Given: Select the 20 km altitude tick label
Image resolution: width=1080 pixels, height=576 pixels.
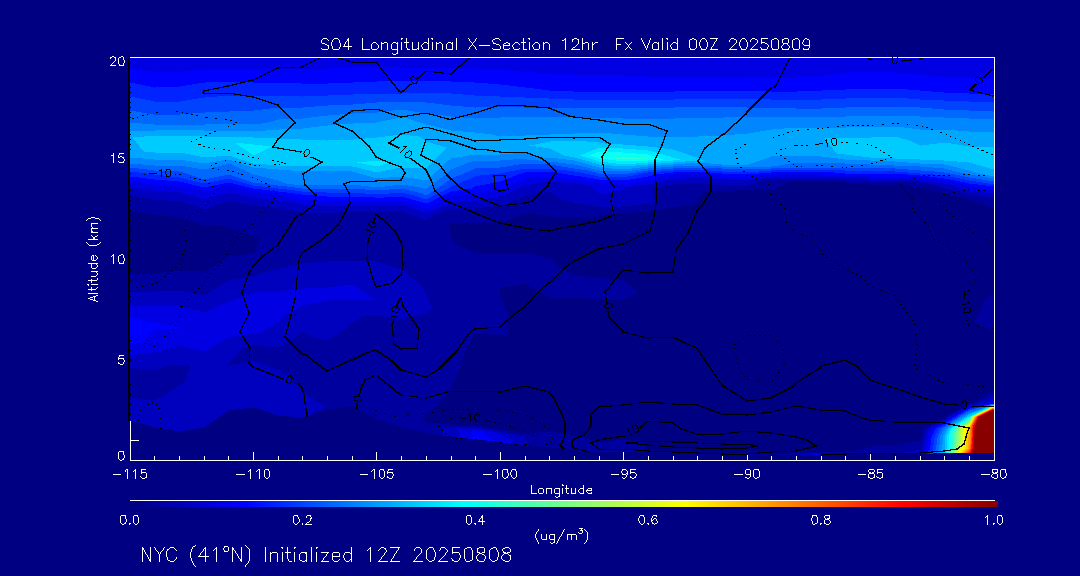Looking at the screenshot, I should click(x=116, y=61).
